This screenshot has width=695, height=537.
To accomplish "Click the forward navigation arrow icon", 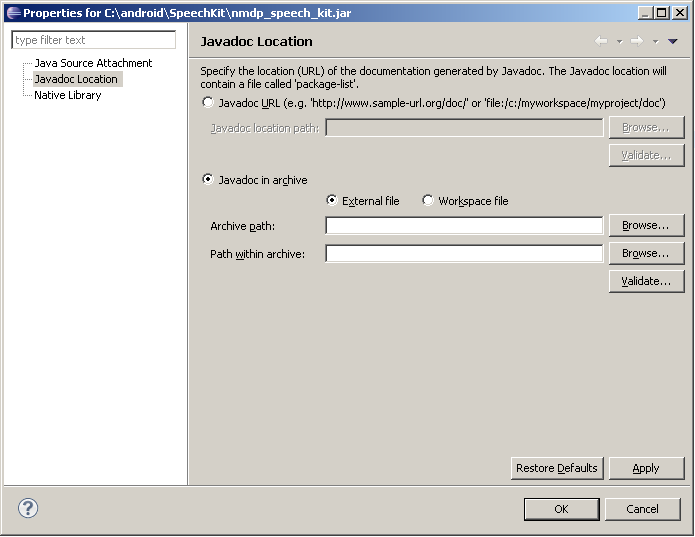I will click(637, 41).
